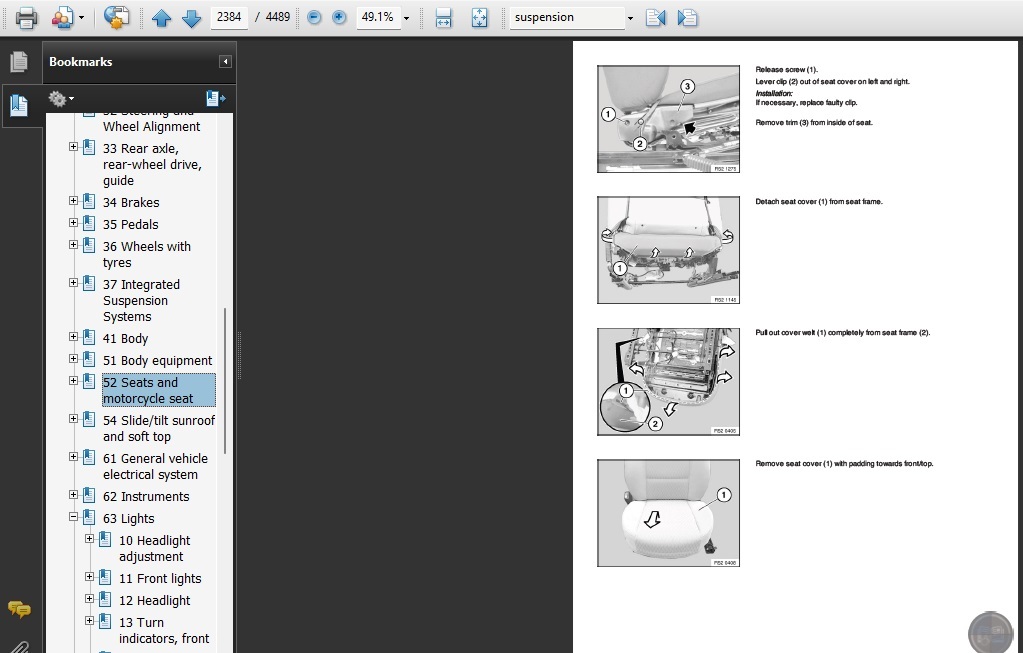Select the 63 Lights bookmark

[129, 519]
